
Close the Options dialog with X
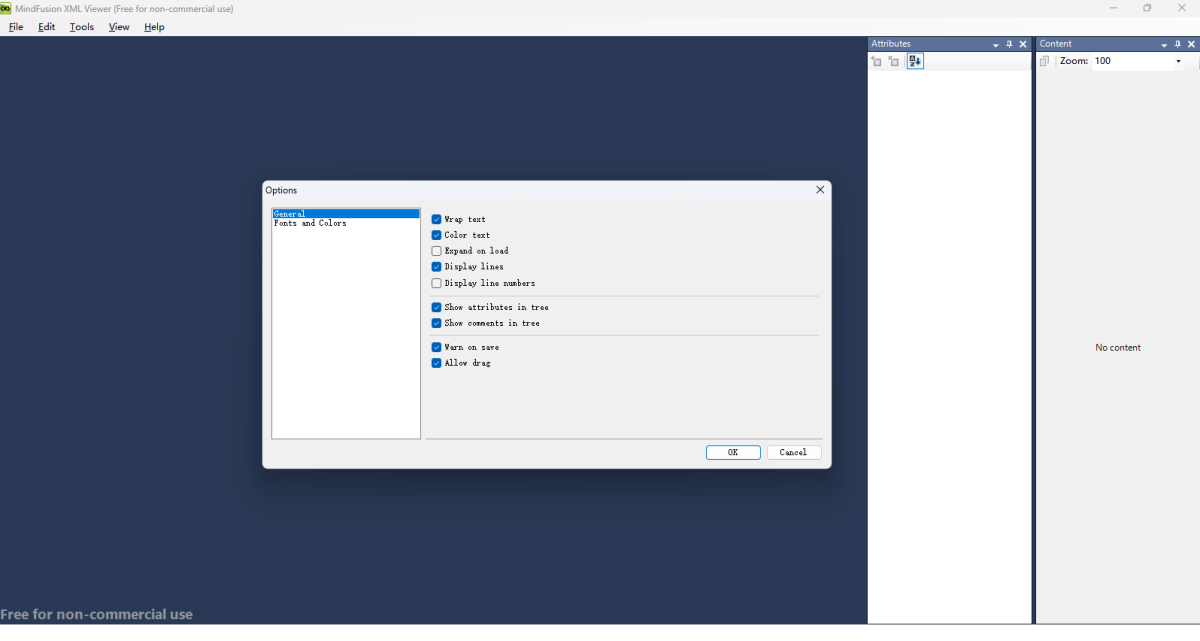[820, 190]
